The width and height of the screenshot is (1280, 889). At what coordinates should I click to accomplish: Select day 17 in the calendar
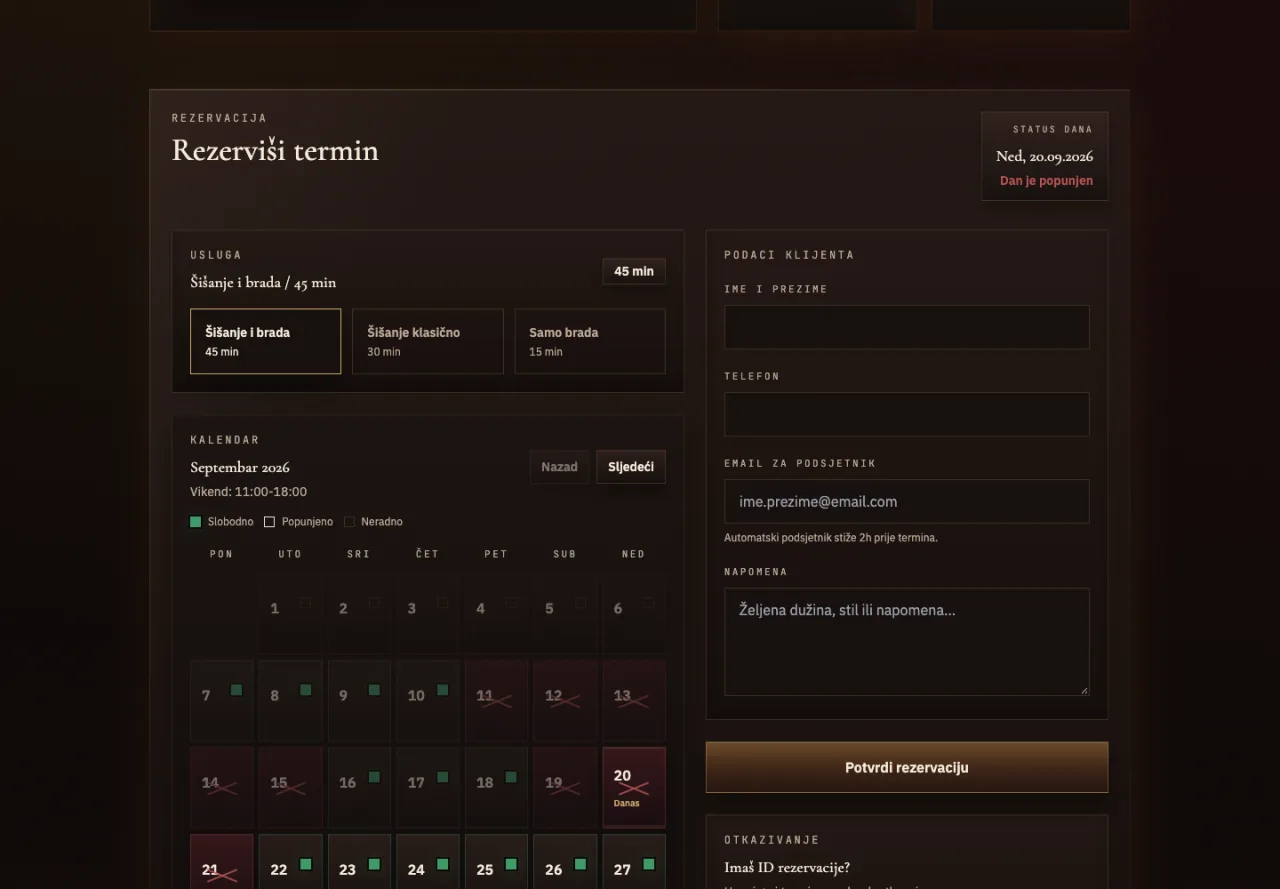(x=428, y=787)
